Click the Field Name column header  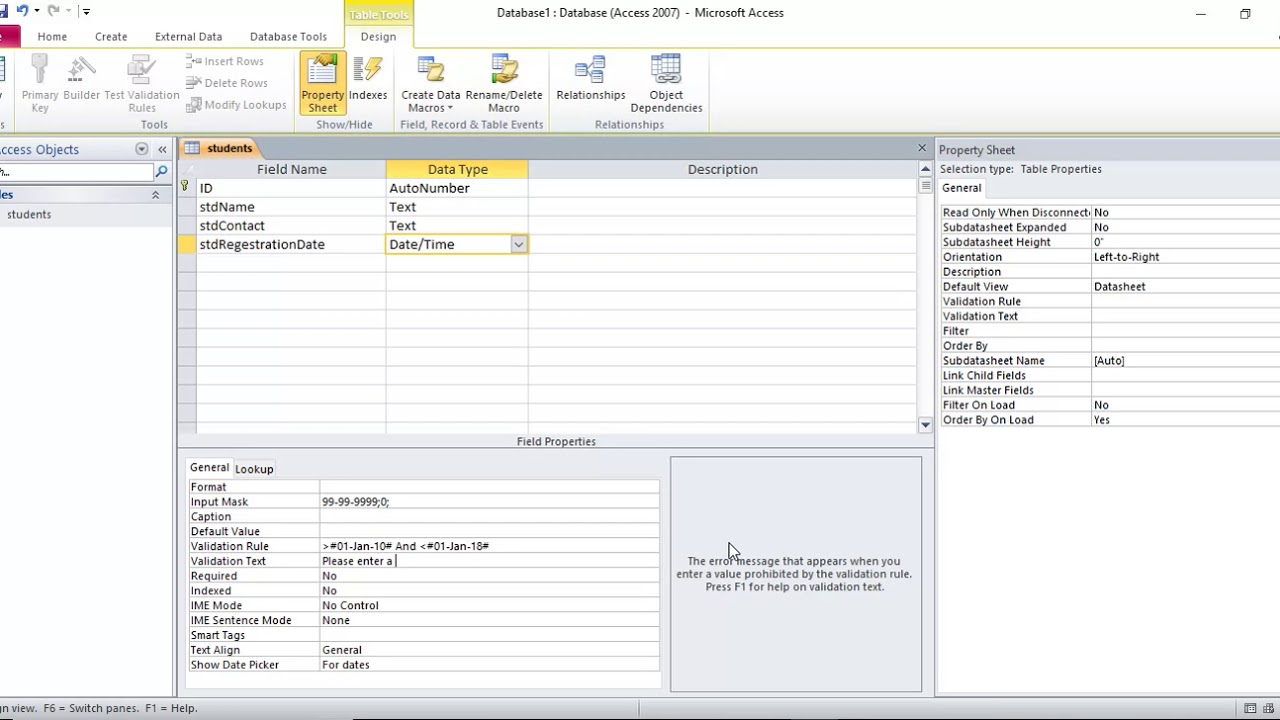291,169
